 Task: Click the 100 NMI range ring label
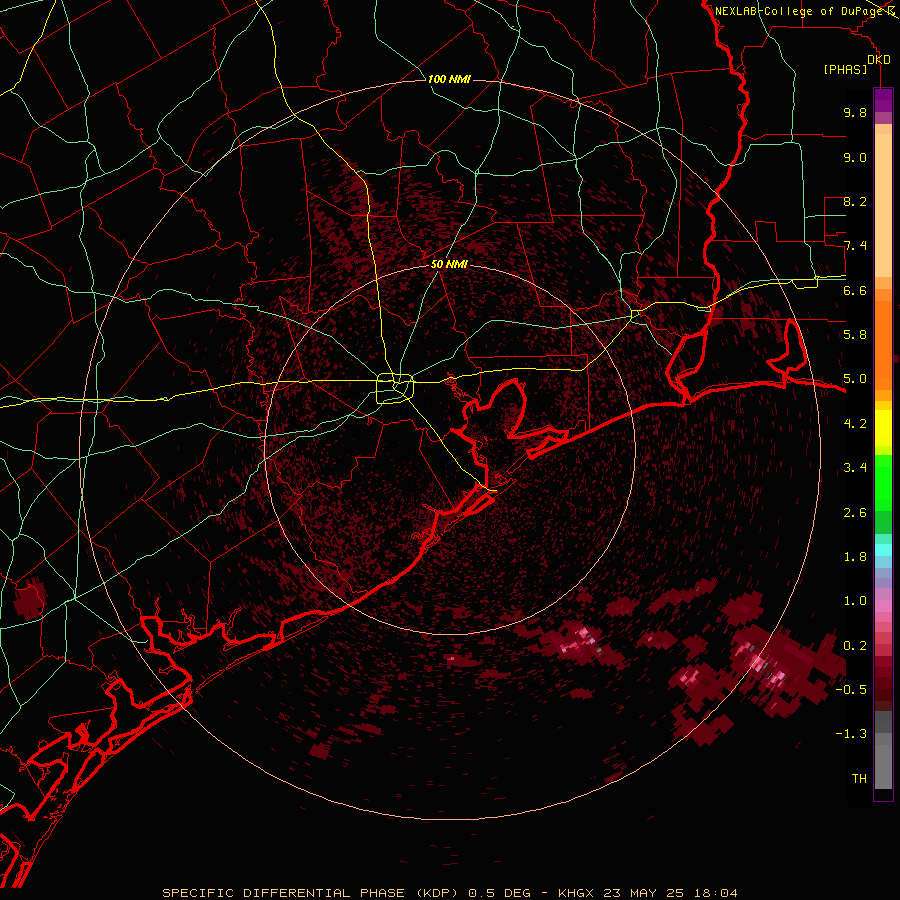(x=449, y=79)
